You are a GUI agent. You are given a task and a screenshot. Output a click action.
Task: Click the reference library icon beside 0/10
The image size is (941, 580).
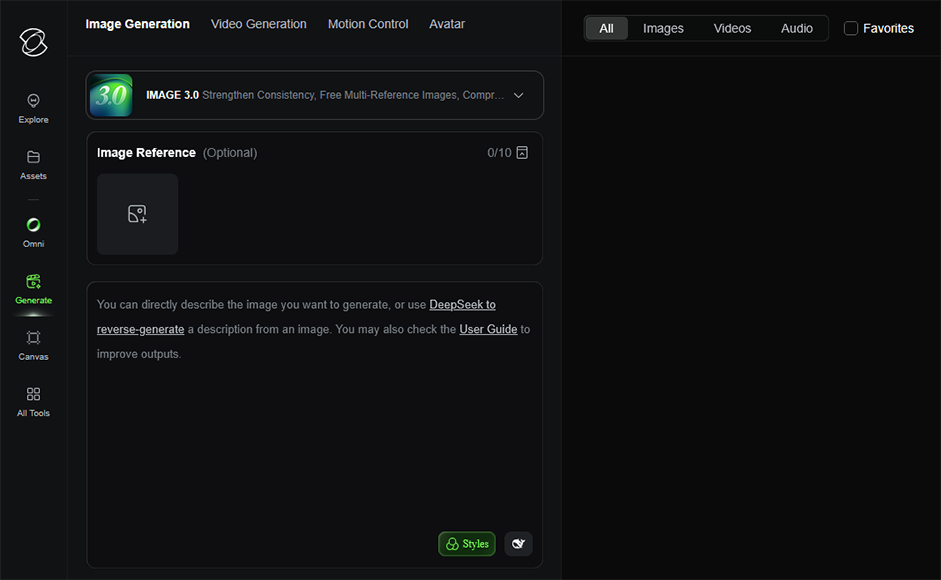(x=522, y=153)
